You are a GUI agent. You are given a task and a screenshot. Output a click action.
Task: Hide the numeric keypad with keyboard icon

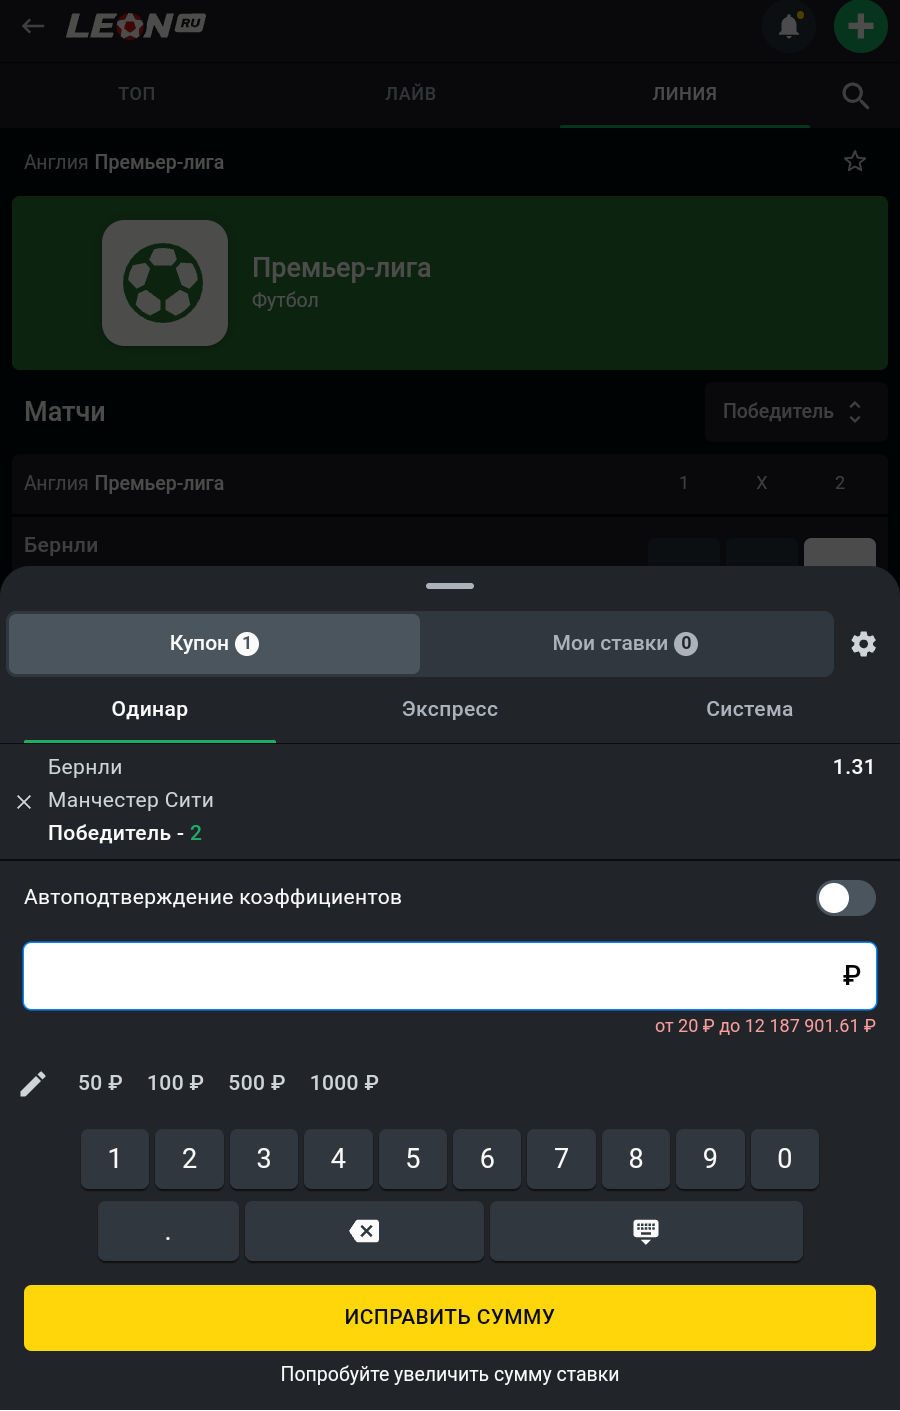coord(646,1231)
